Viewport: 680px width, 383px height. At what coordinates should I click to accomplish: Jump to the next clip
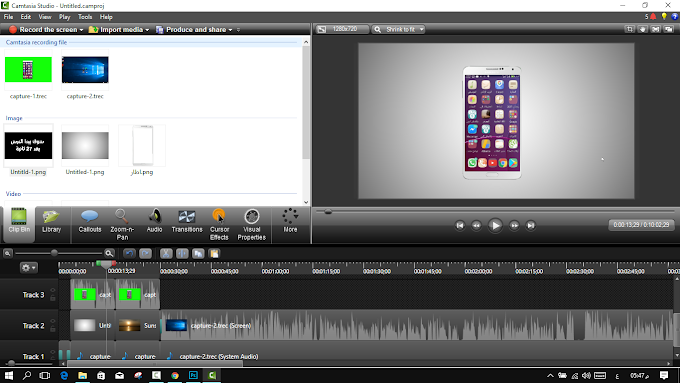click(x=530, y=226)
